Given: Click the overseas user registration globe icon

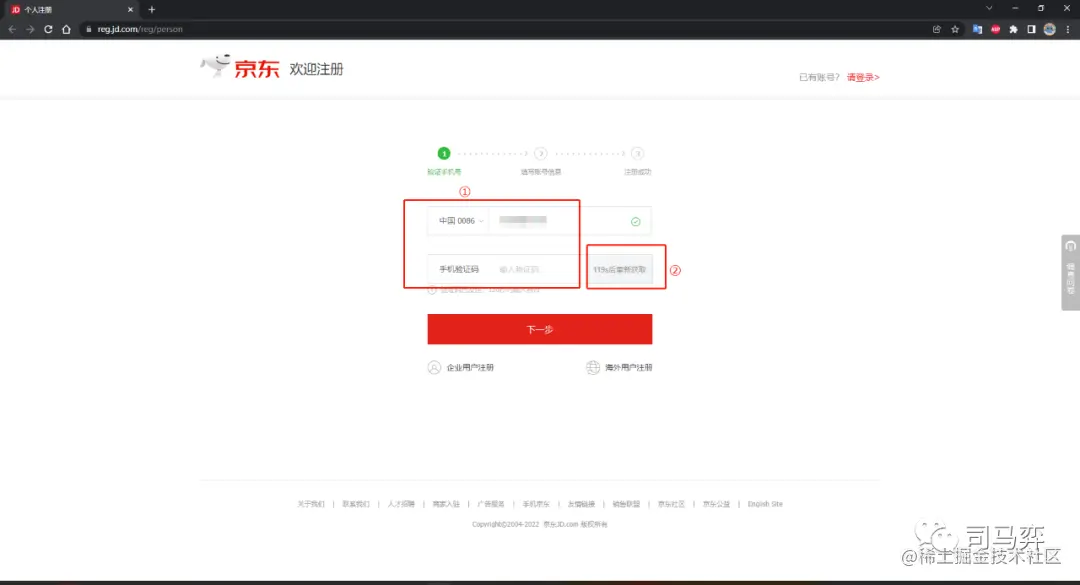Looking at the screenshot, I should click(x=593, y=367).
